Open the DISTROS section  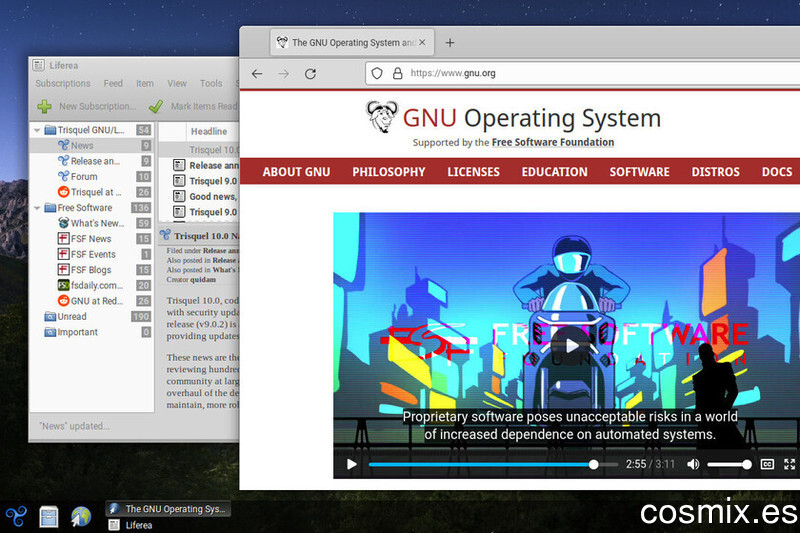pyautogui.click(x=715, y=172)
